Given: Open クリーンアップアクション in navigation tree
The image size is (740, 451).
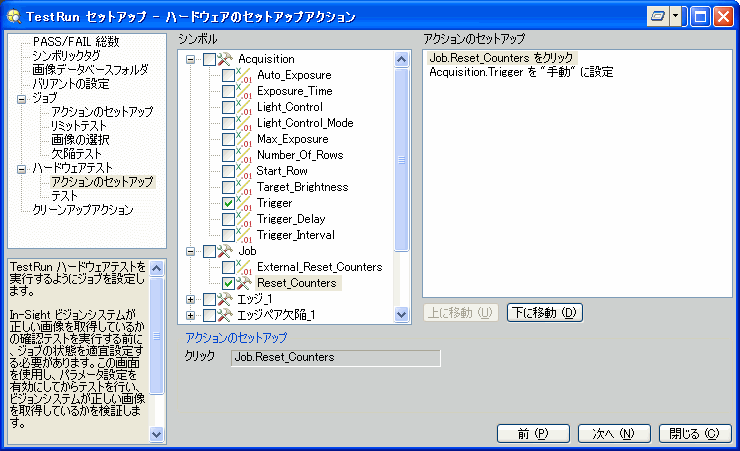Looking at the screenshot, I should (x=82, y=210).
